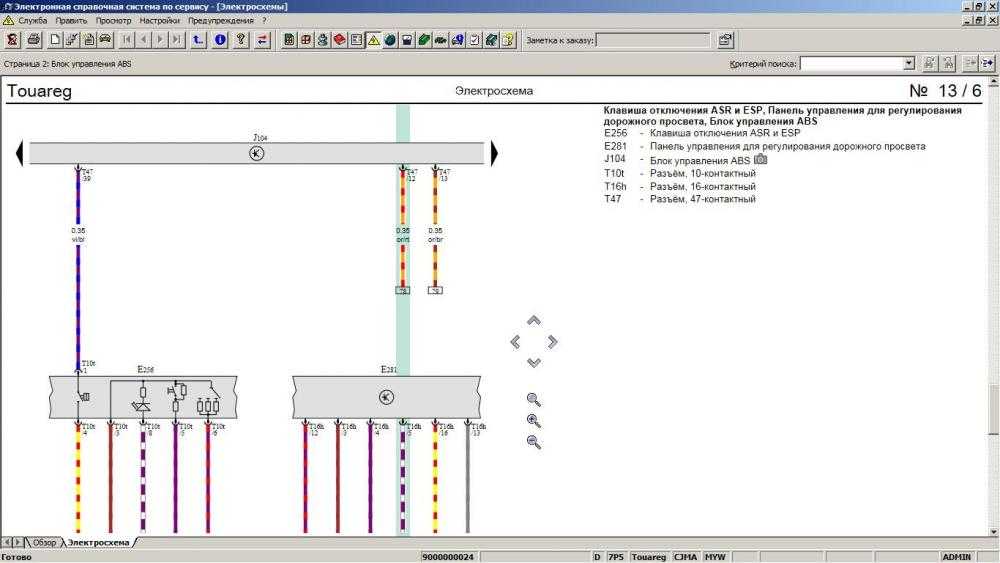Screen dimensions: 1000x563
Task: Click the checklist clipboard icon
Action: 474,40
